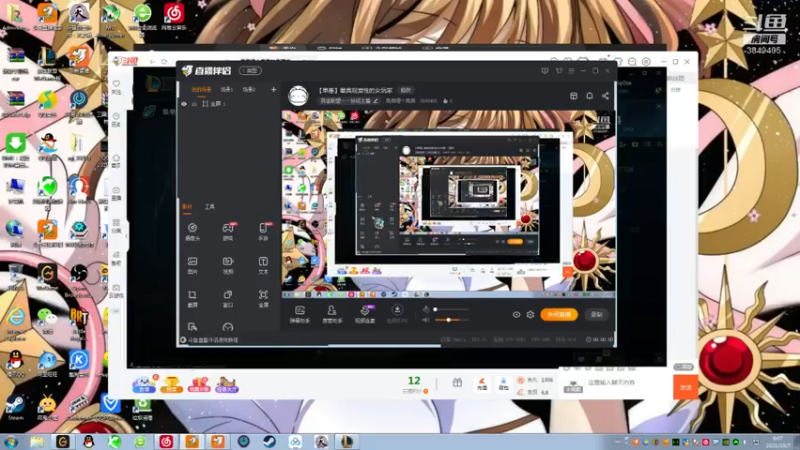Switch to Scene 2 tab
The width and height of the screenshot is (800, 450).
pyautogui.click(x=248, y=89)
